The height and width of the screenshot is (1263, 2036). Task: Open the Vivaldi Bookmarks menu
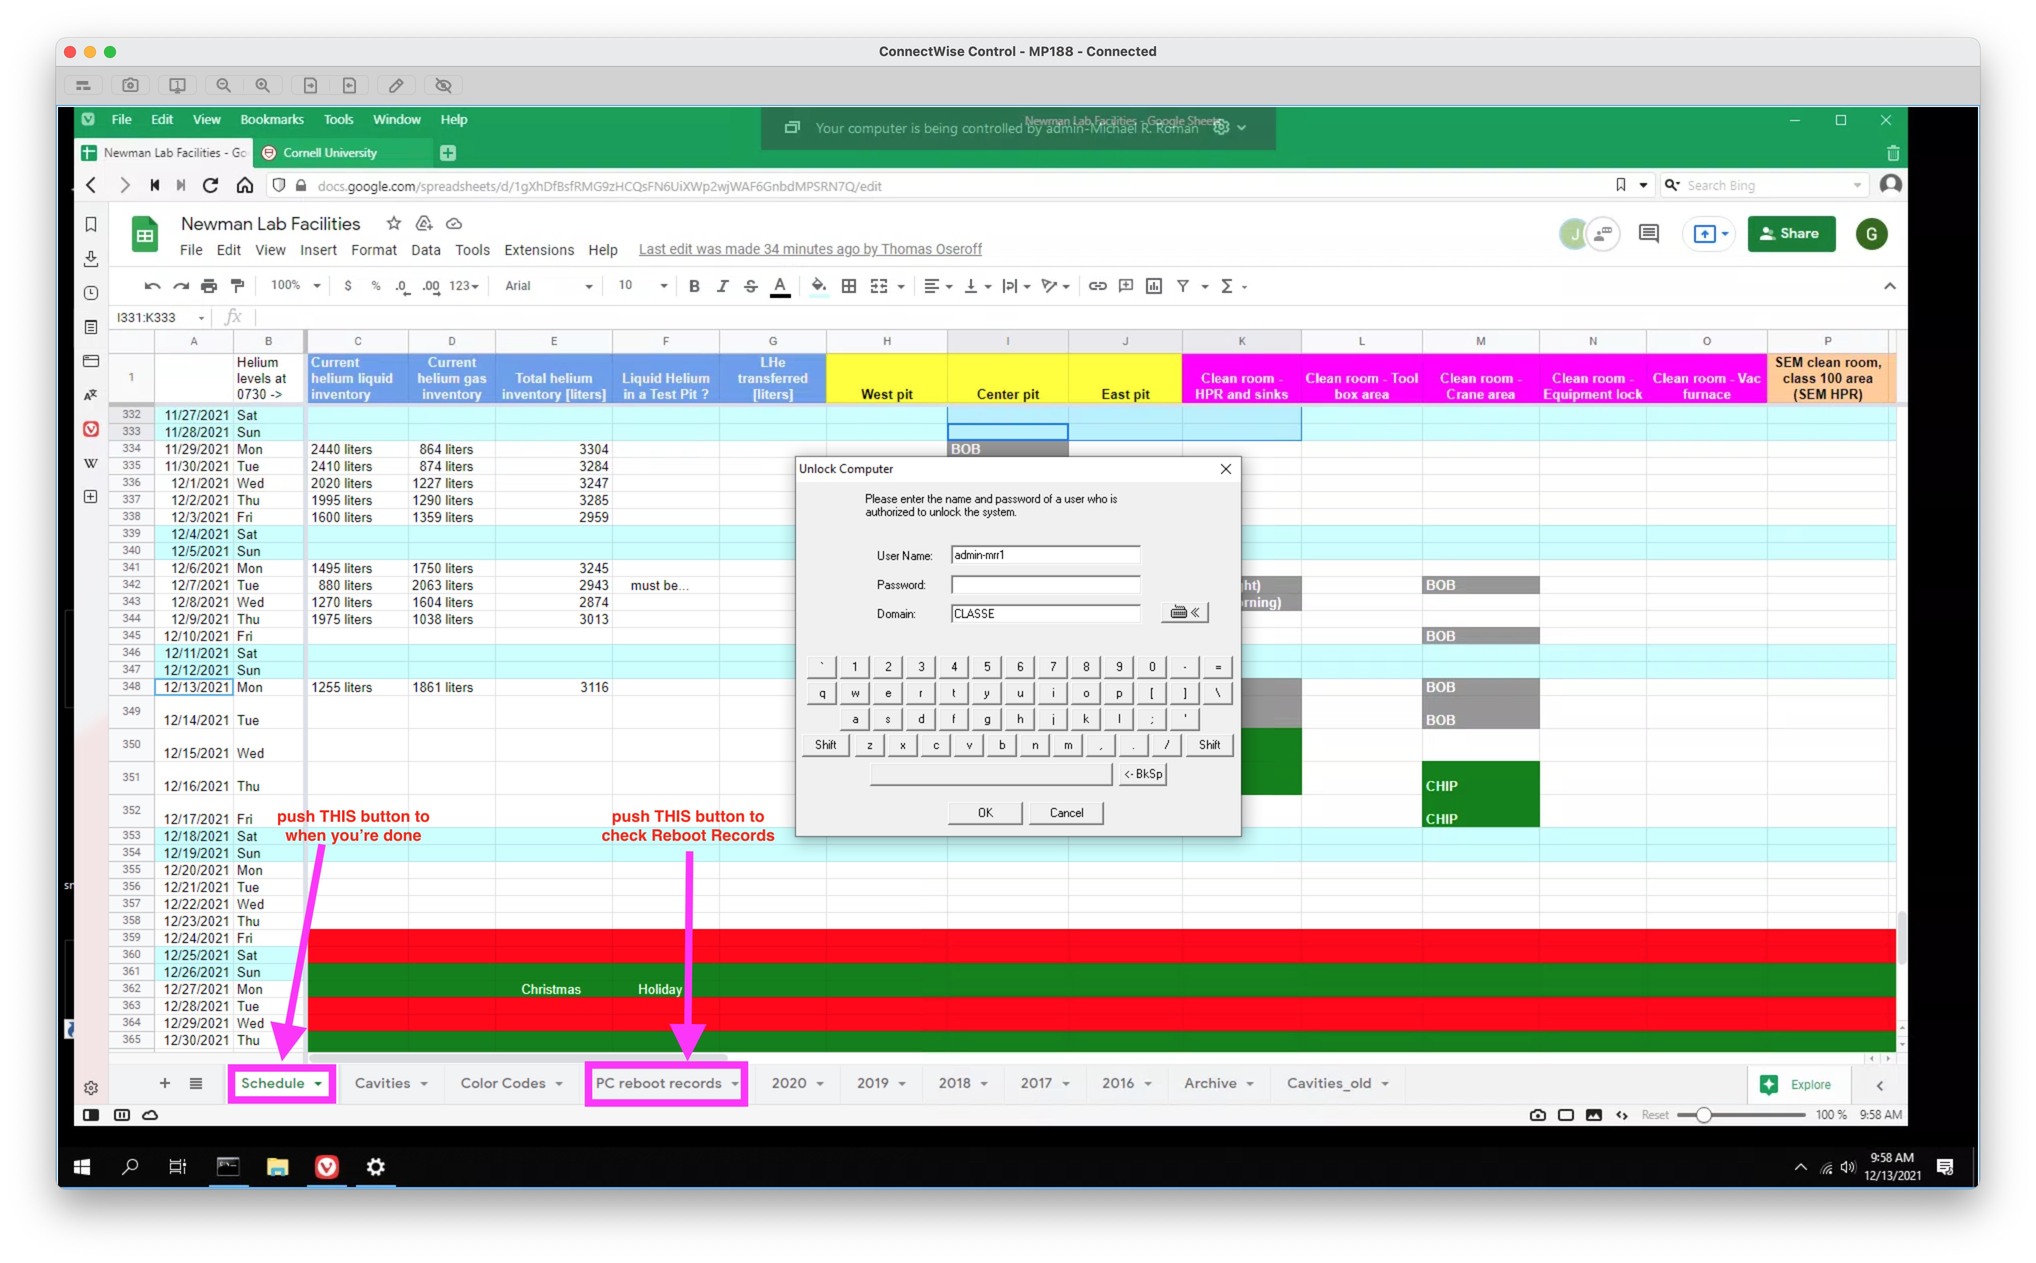pos(271,120)
